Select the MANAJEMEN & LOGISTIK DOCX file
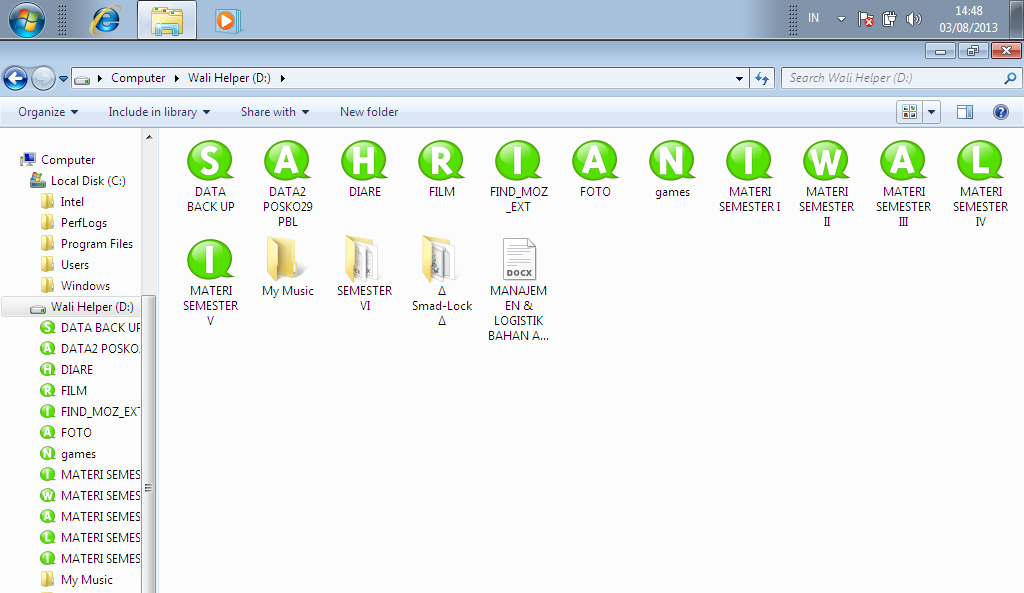This screenshot has width=1024, height=593. click(x=518, y=261)
